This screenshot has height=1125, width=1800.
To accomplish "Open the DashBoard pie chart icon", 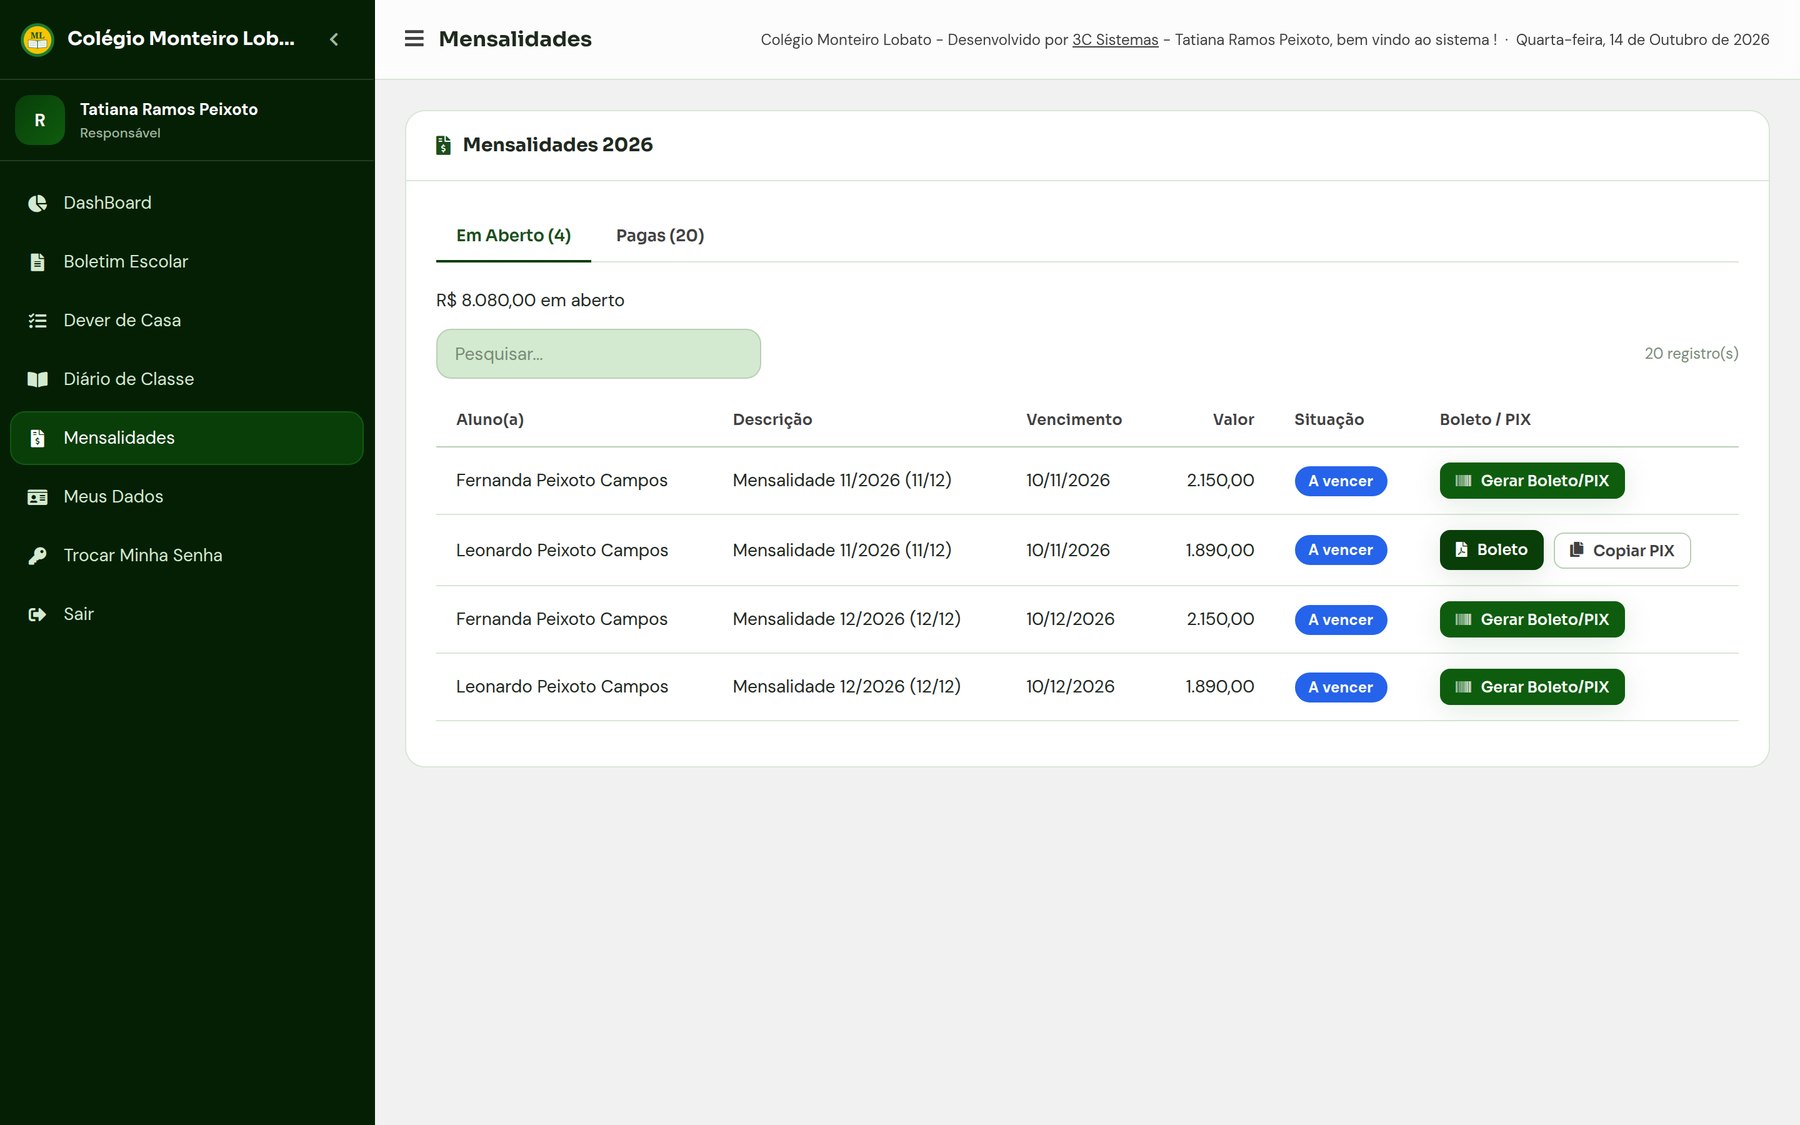I will (37, 203).
